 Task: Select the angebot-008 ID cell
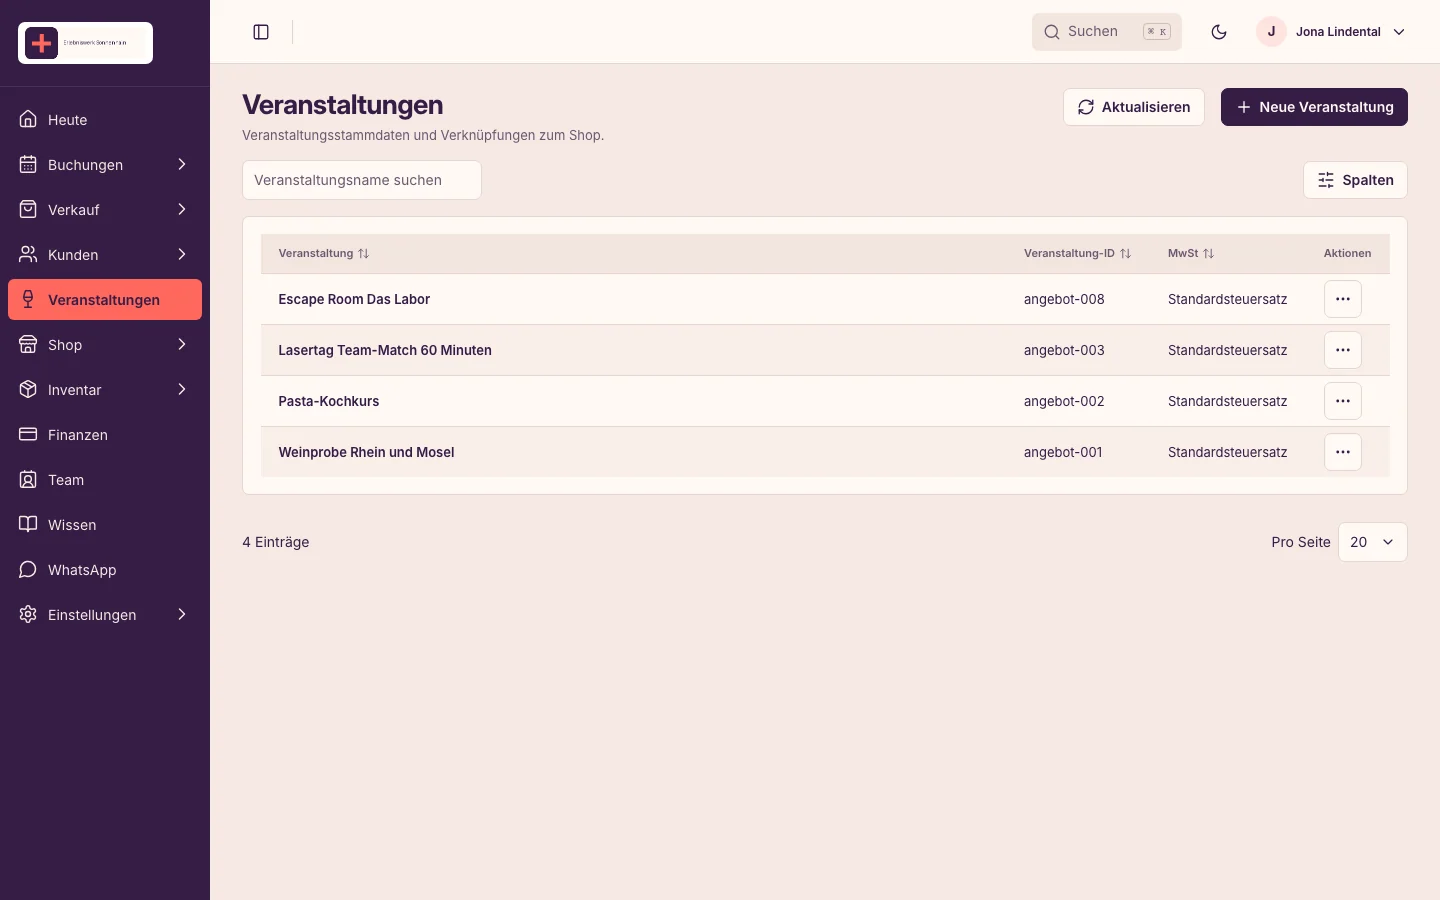(1064, 299)
